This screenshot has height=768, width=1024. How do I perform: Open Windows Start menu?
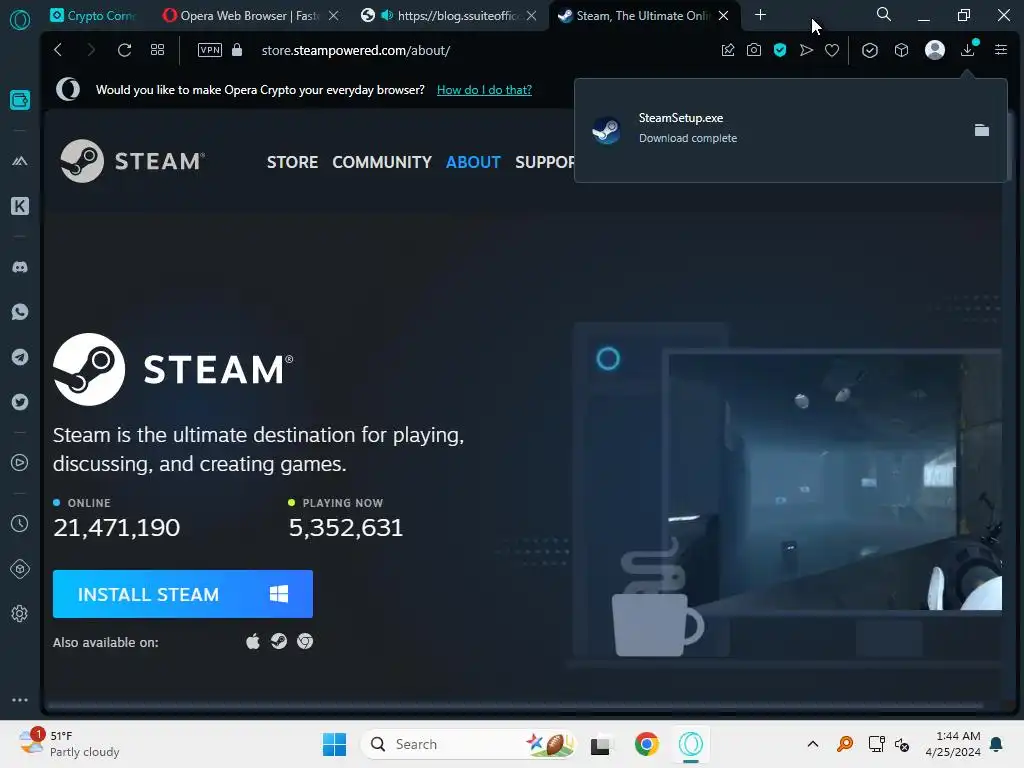334,744
